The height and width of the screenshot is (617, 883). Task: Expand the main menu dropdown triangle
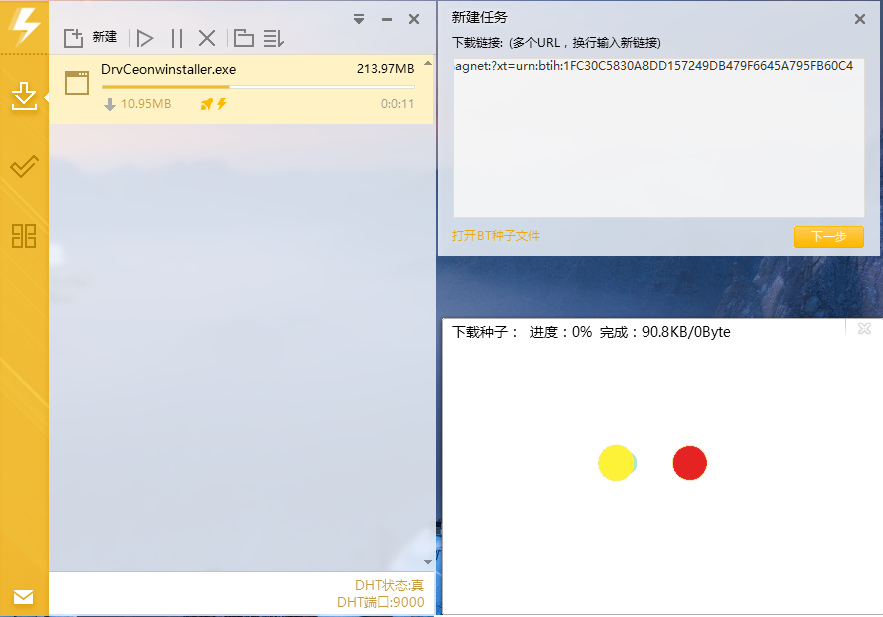359,19
